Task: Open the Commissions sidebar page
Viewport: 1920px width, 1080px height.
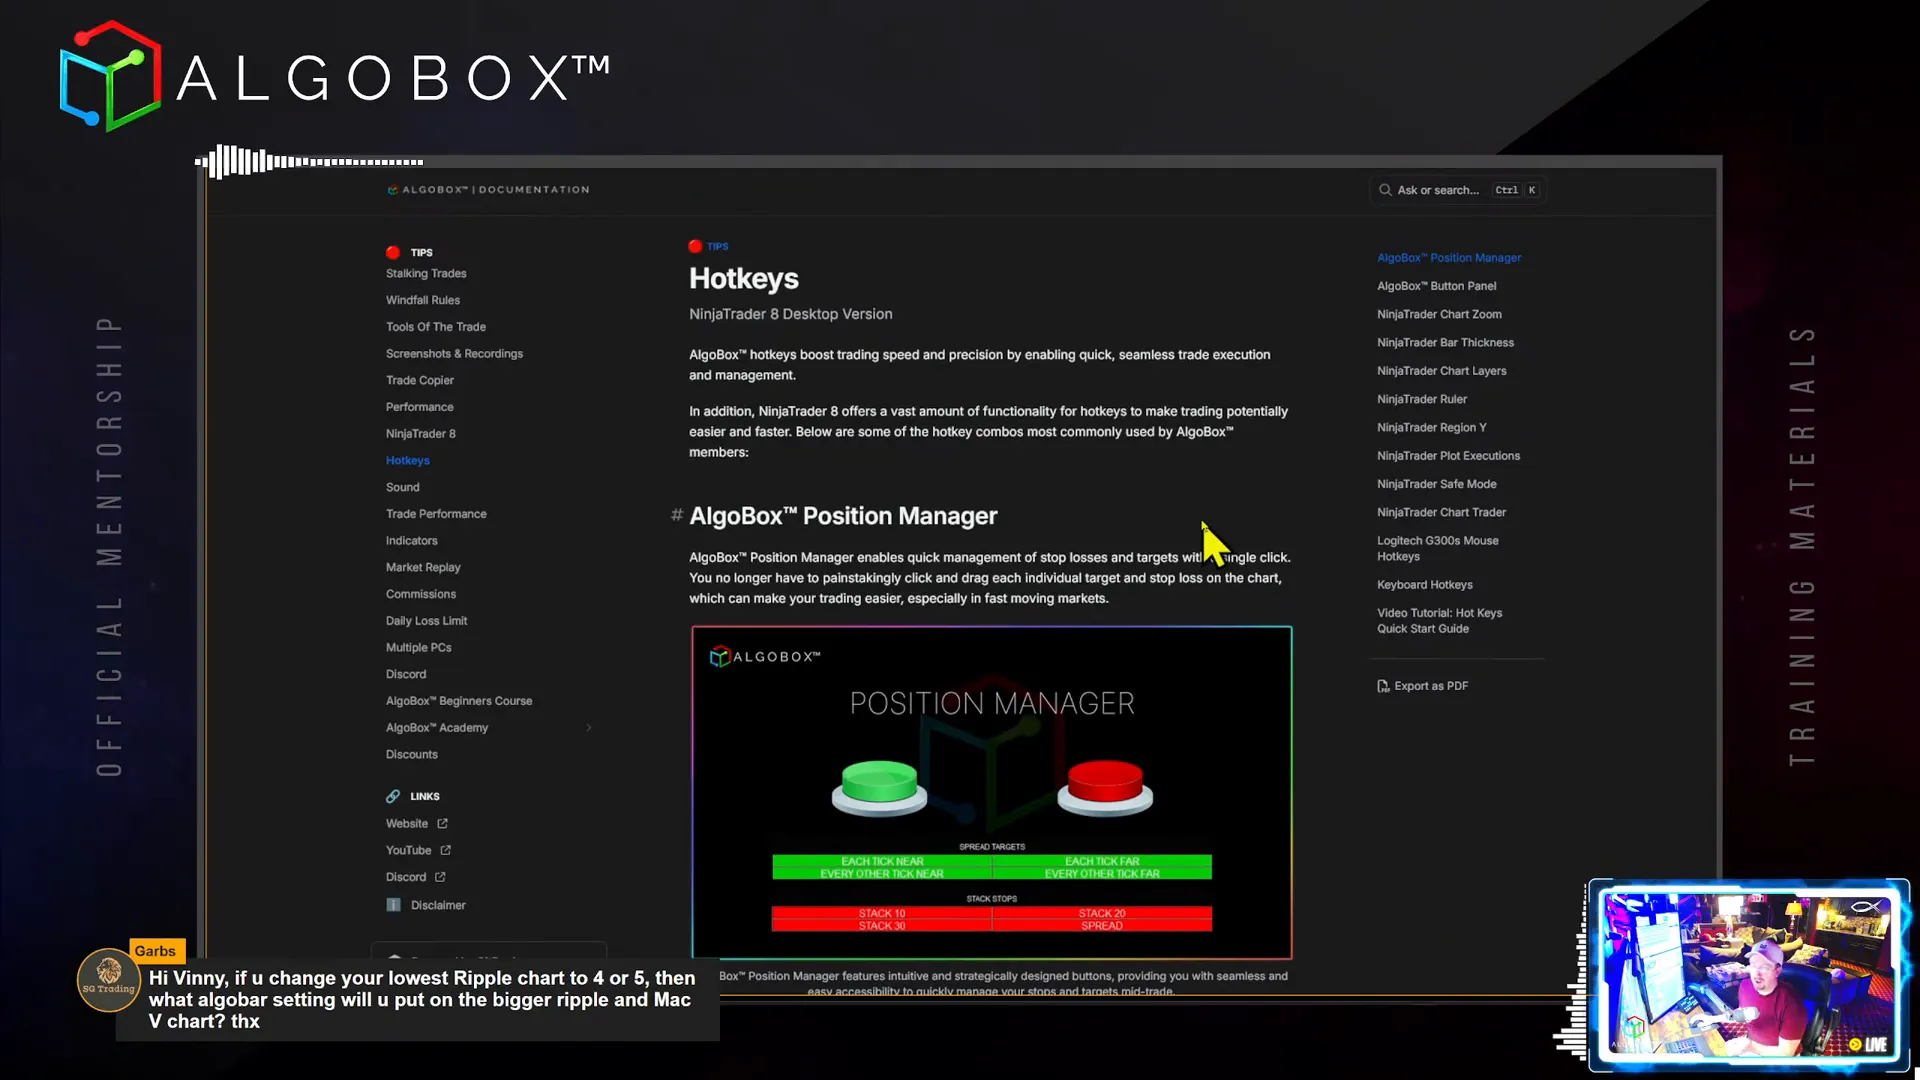Action: point(421,595)
